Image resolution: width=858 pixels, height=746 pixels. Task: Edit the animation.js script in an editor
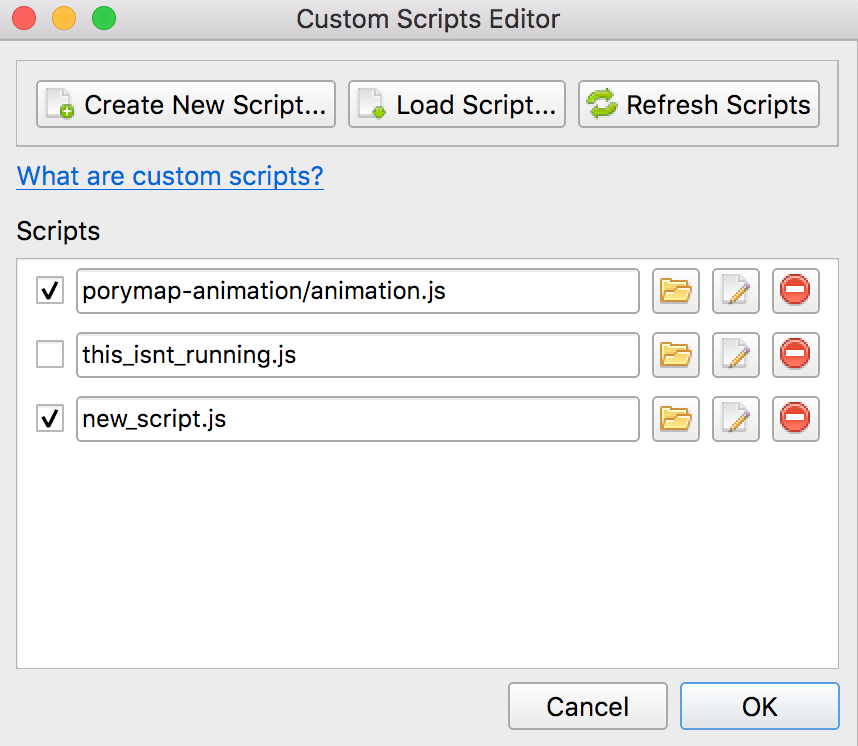point(735,291)
